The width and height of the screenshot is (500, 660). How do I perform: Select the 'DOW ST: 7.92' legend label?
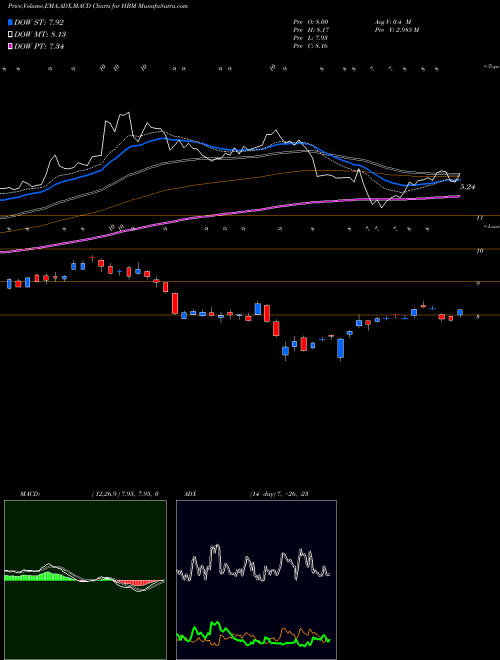click(x=39, y=22)
